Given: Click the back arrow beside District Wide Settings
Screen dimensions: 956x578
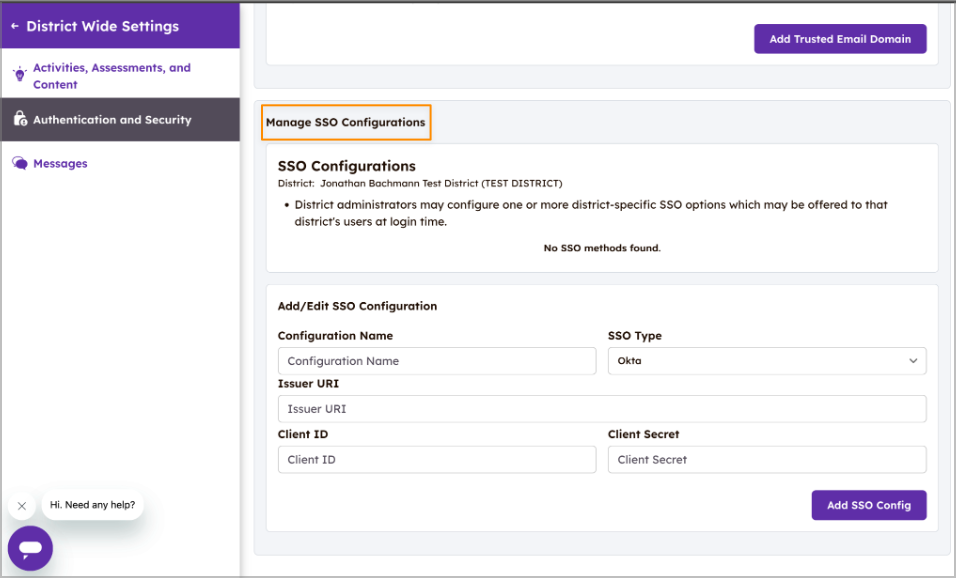Looking at the screenshot, I should (15, 27).
